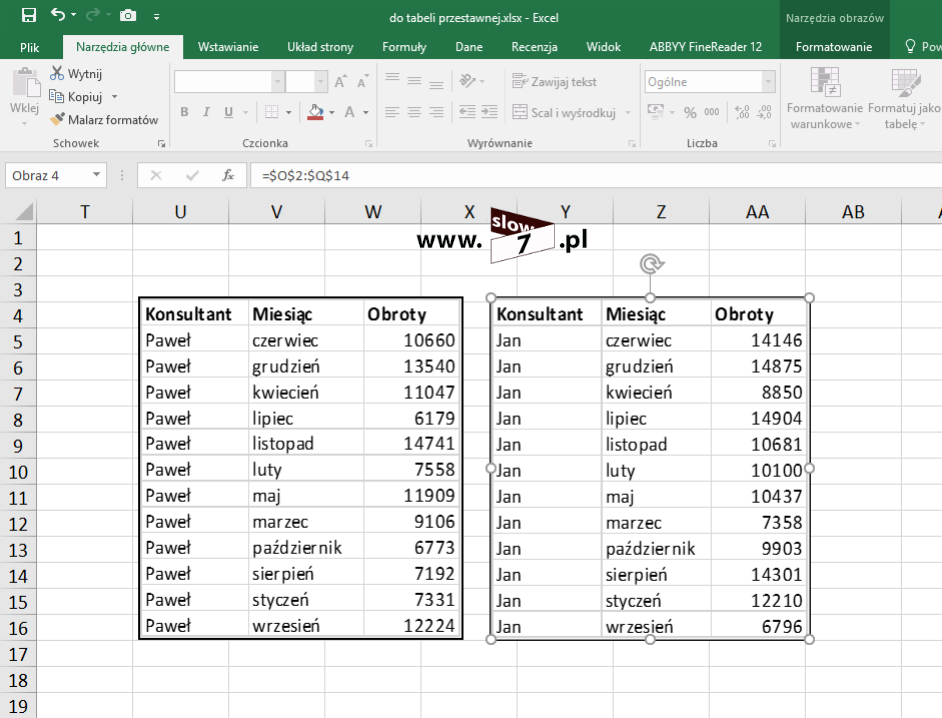This screenshot has height=718, width=942.
Task: Toggle italic formatting
Action: click(206, 112)
